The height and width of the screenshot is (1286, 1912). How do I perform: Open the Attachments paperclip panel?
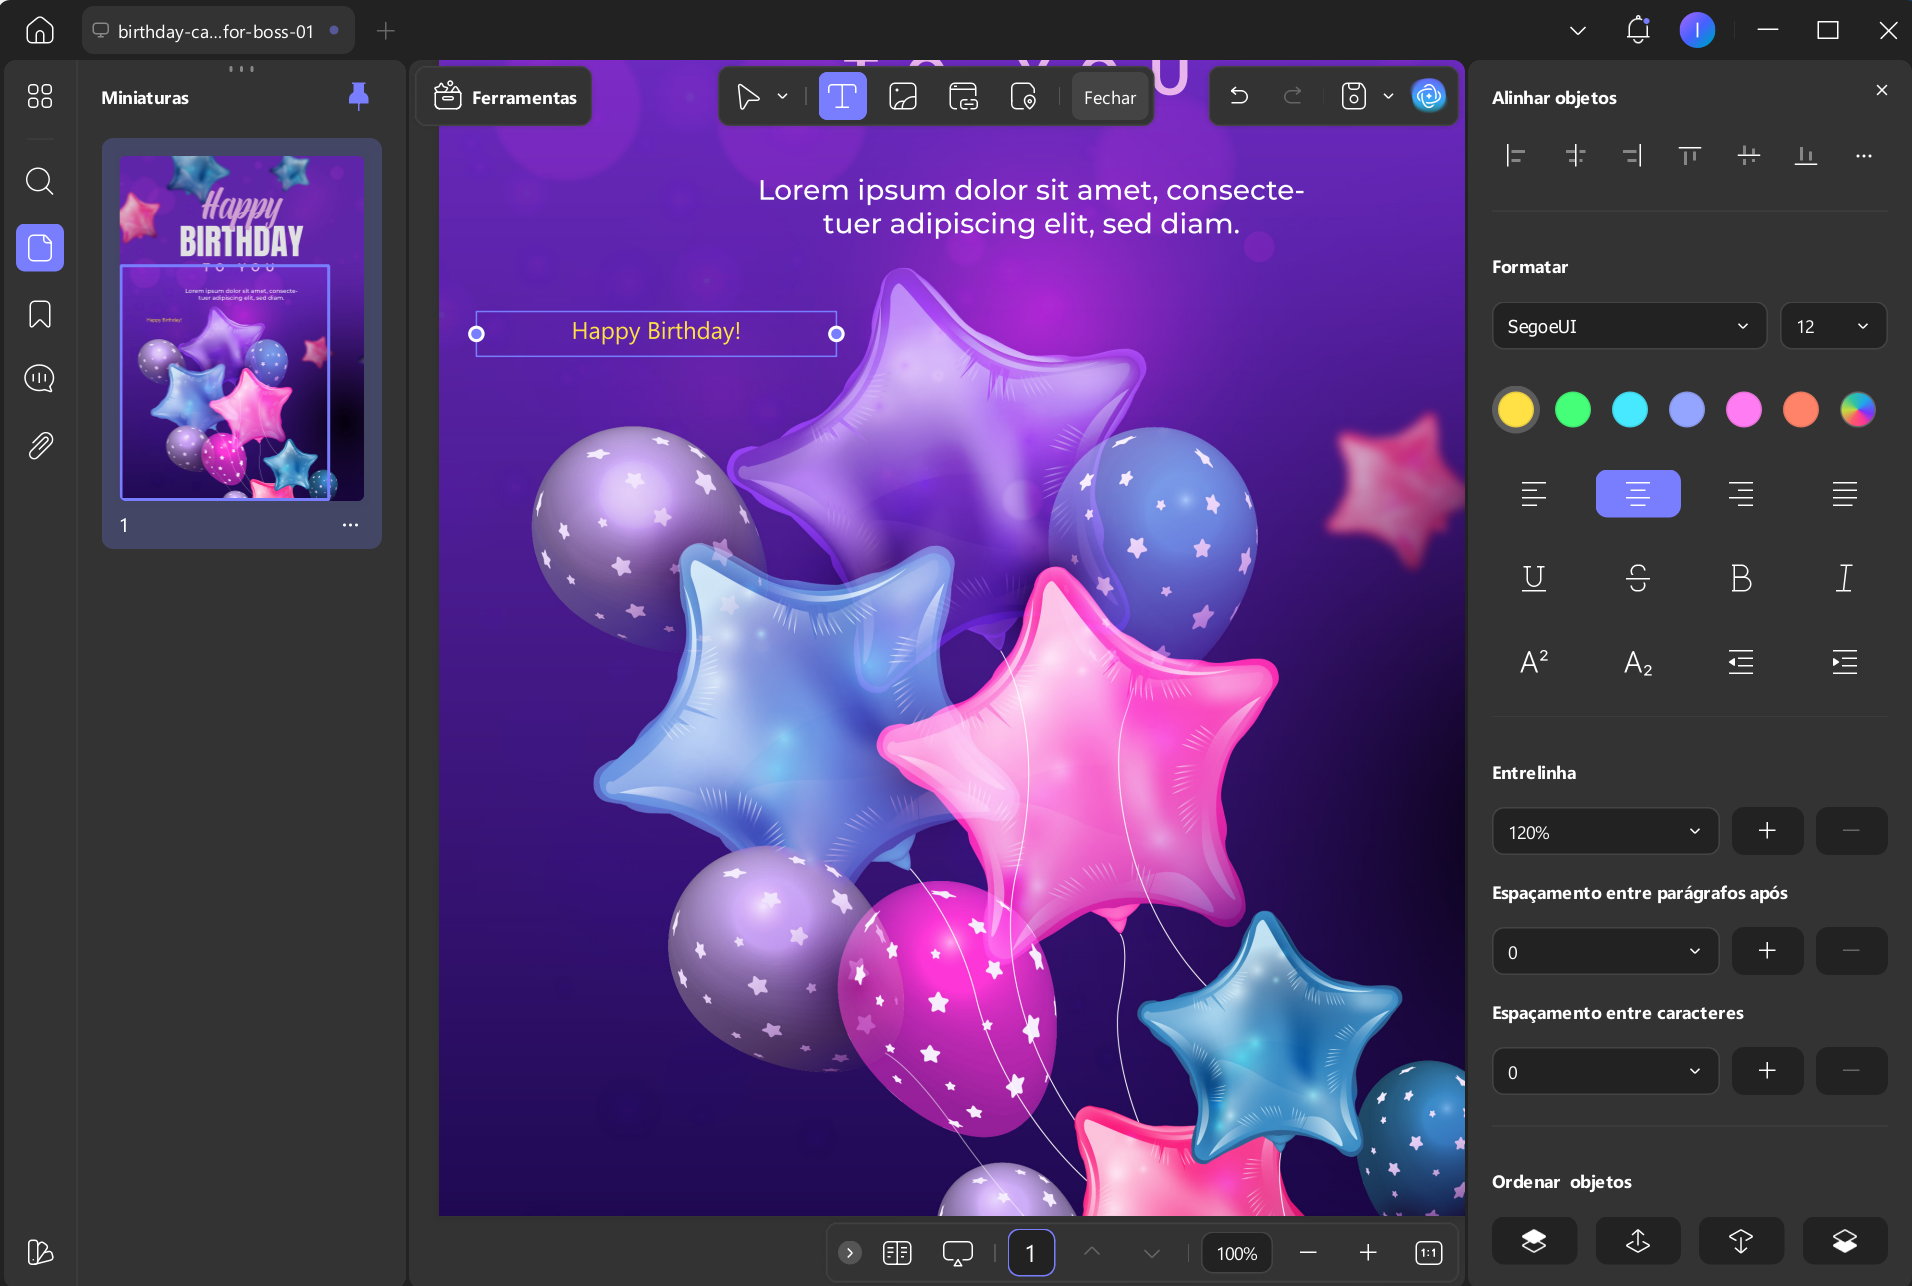pos(40,445)
